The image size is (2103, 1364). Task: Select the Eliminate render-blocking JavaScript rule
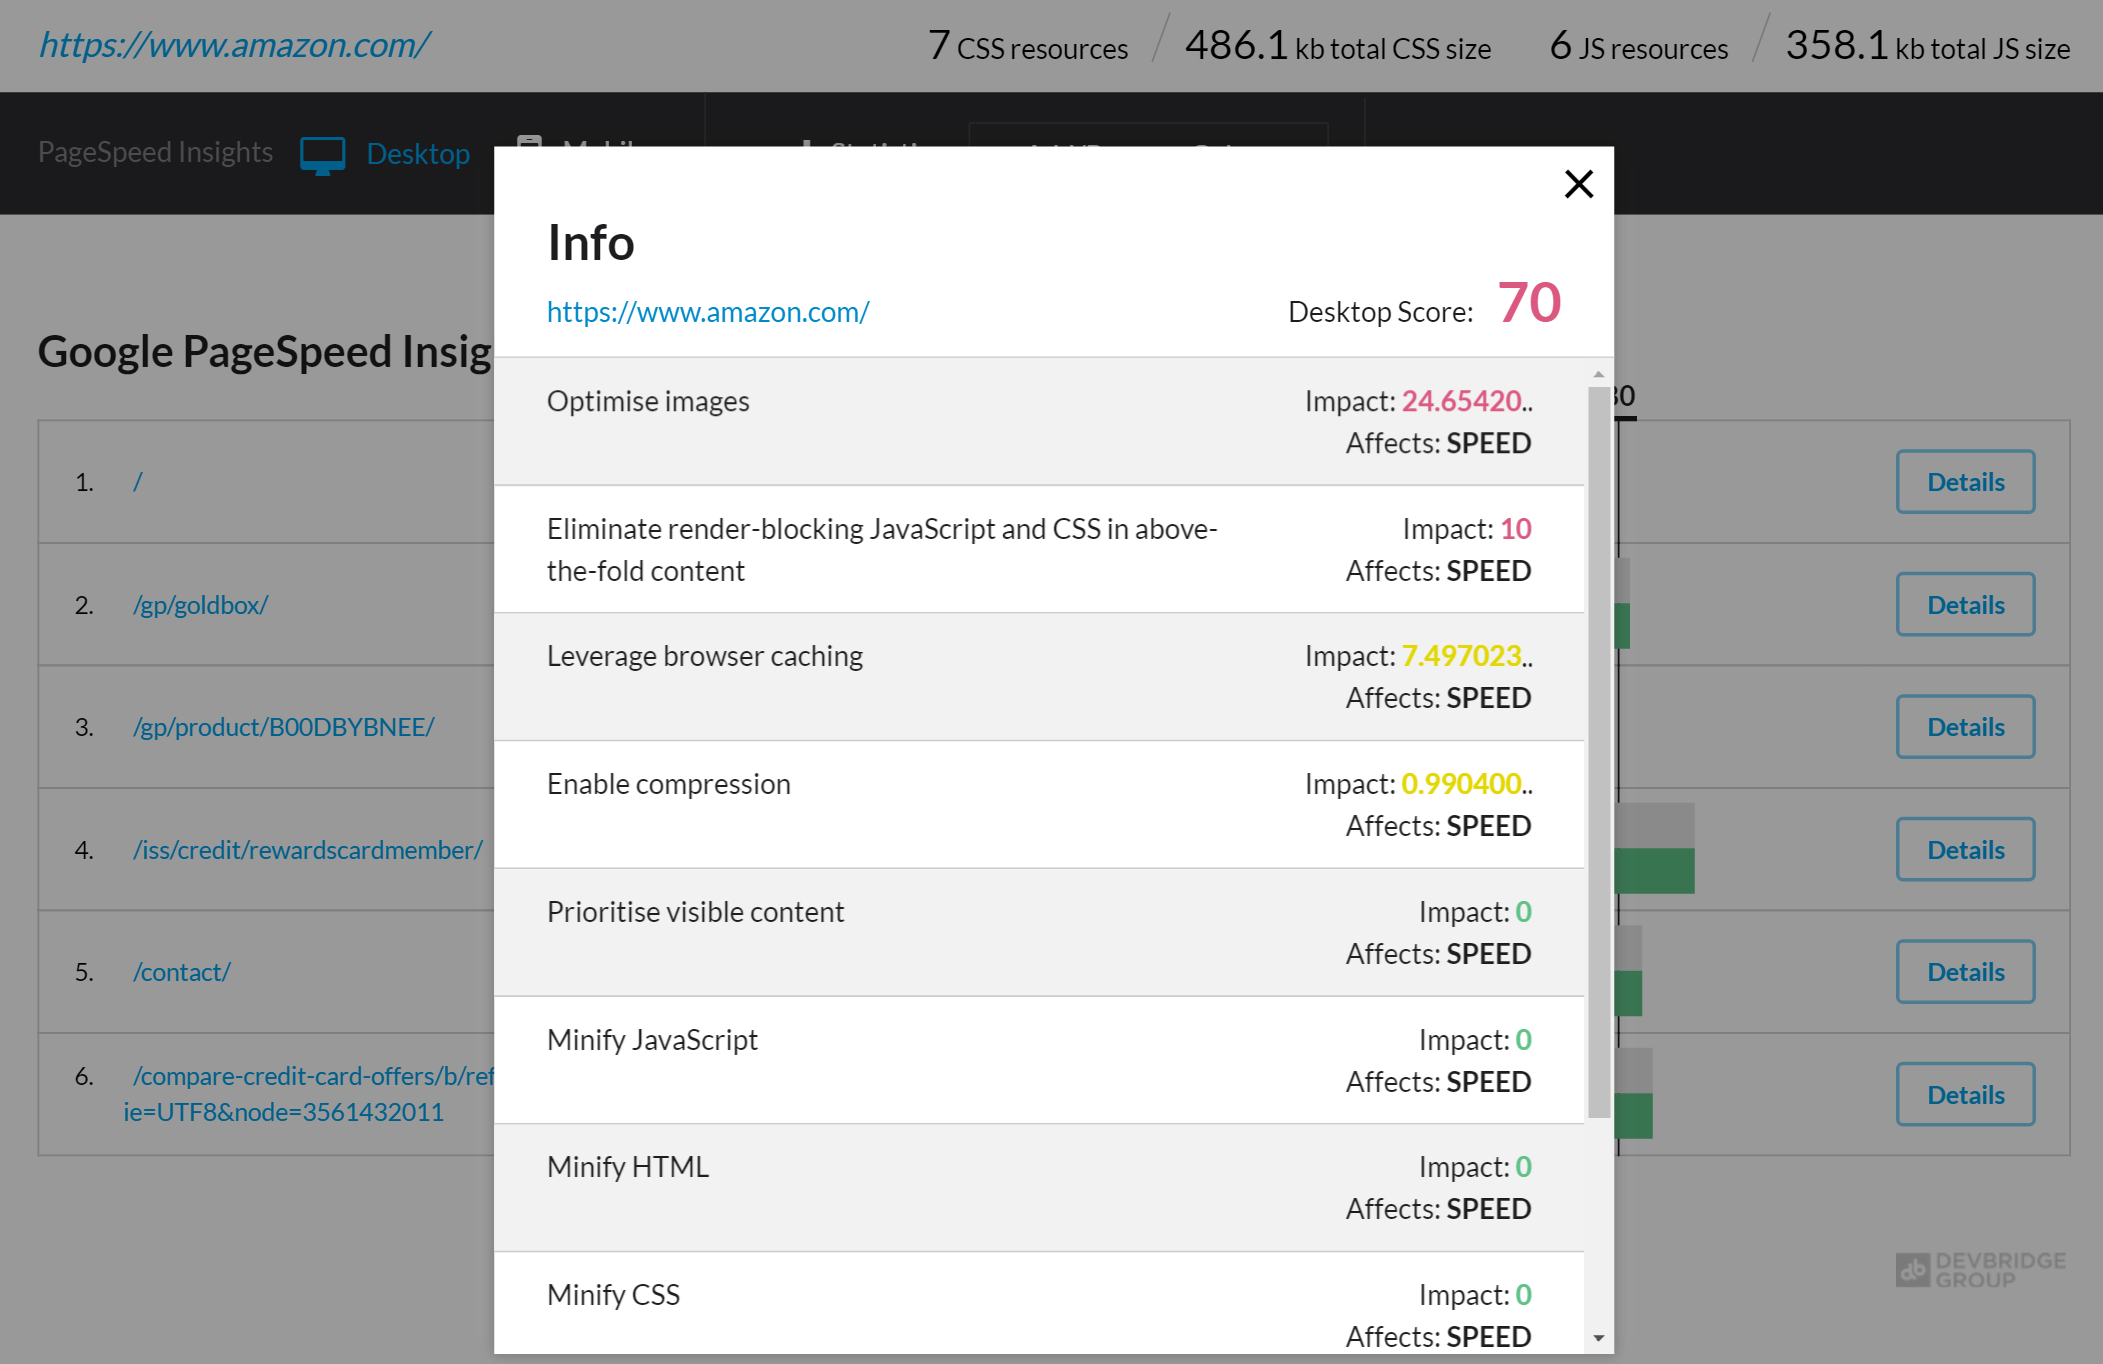(1039, 549)
